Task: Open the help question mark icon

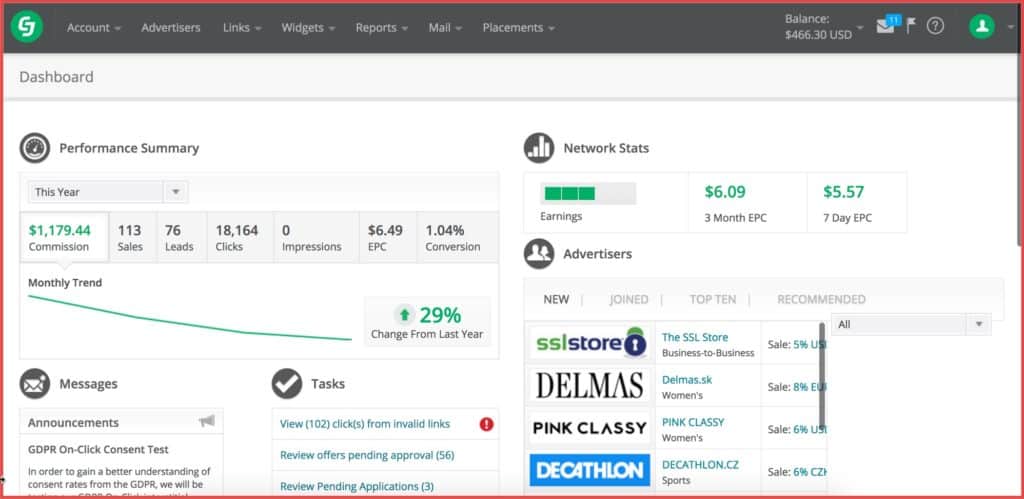Action: coord(935,26)
